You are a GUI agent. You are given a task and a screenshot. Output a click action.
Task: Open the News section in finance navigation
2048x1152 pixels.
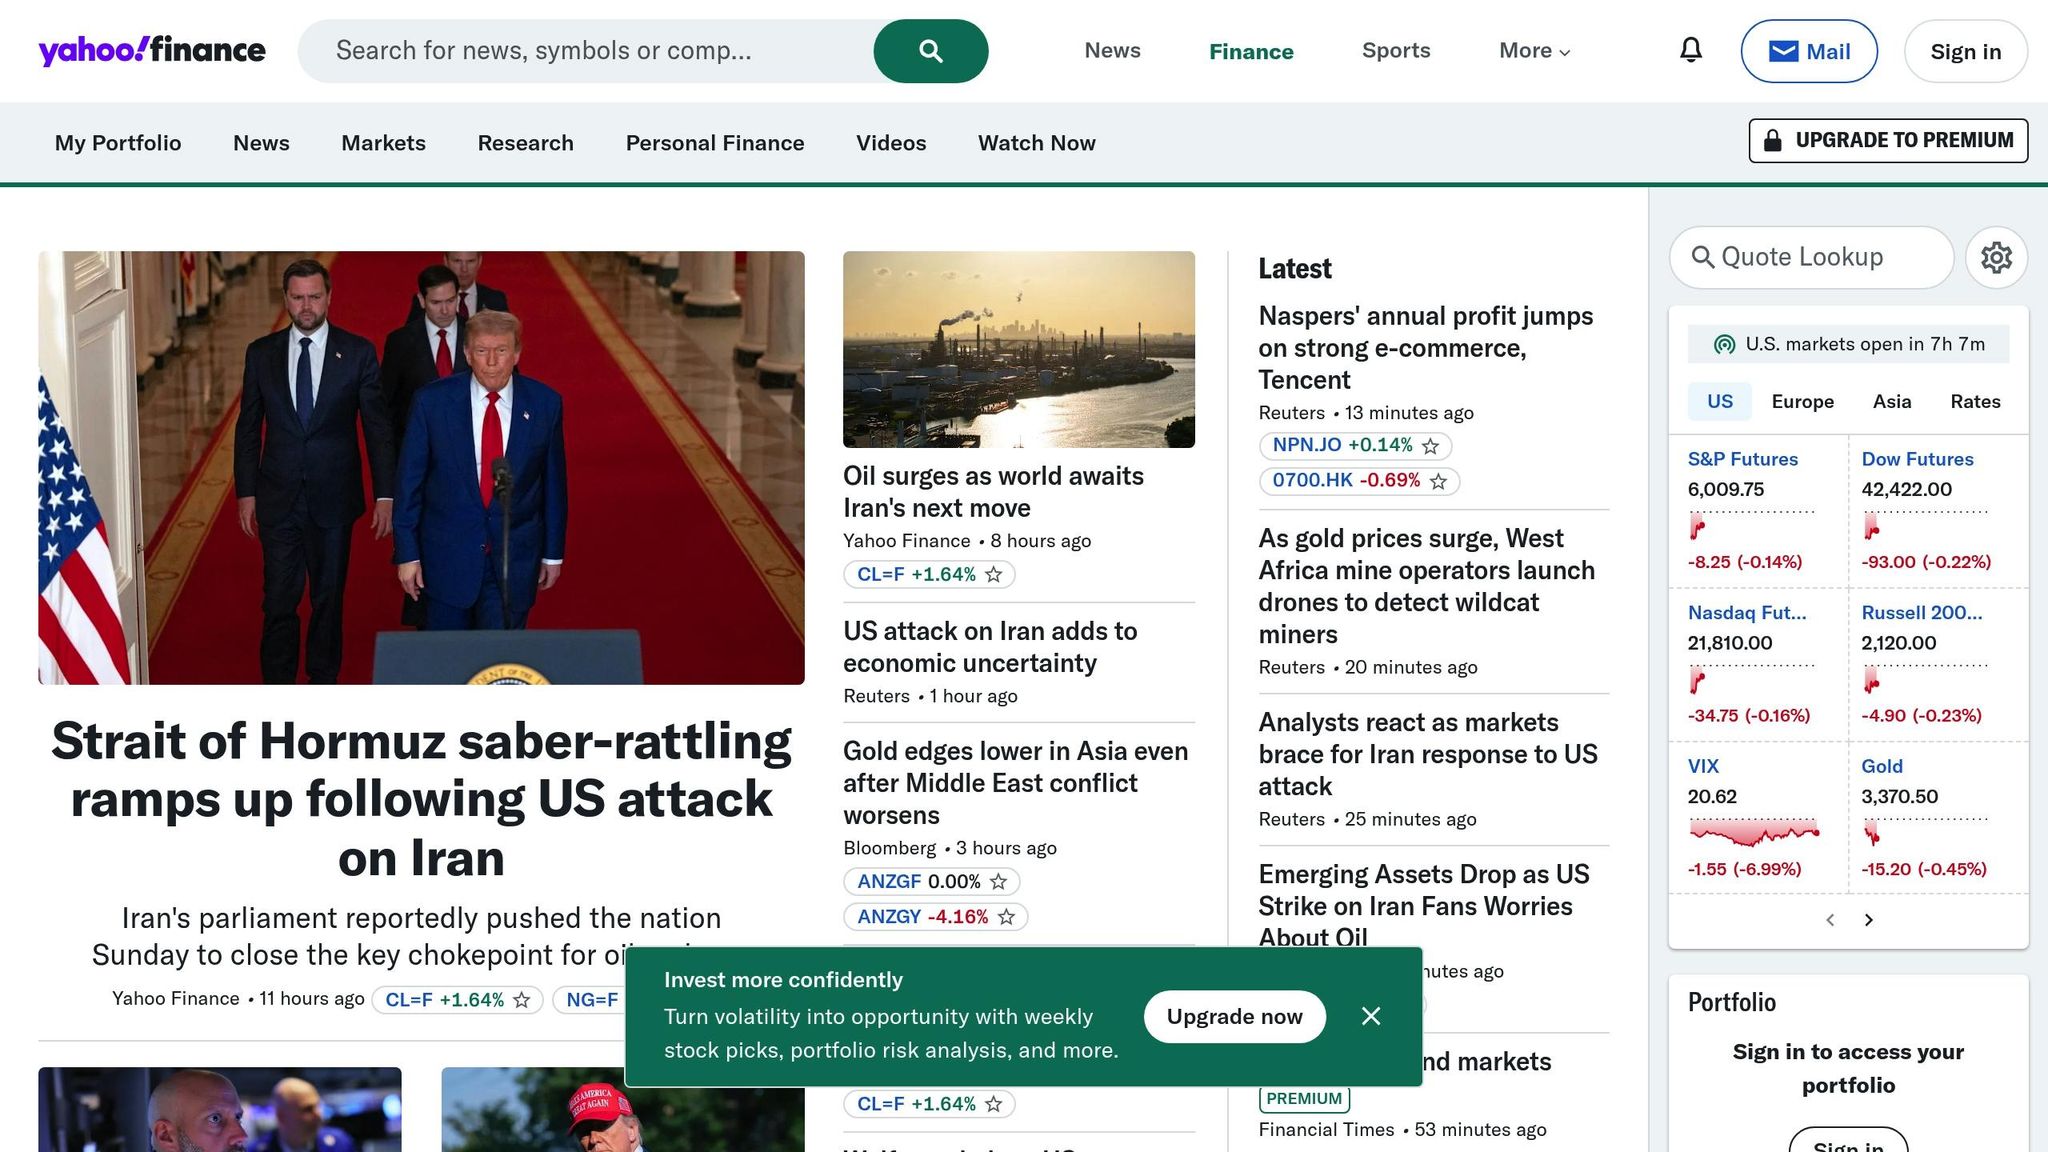pos(261,143)
